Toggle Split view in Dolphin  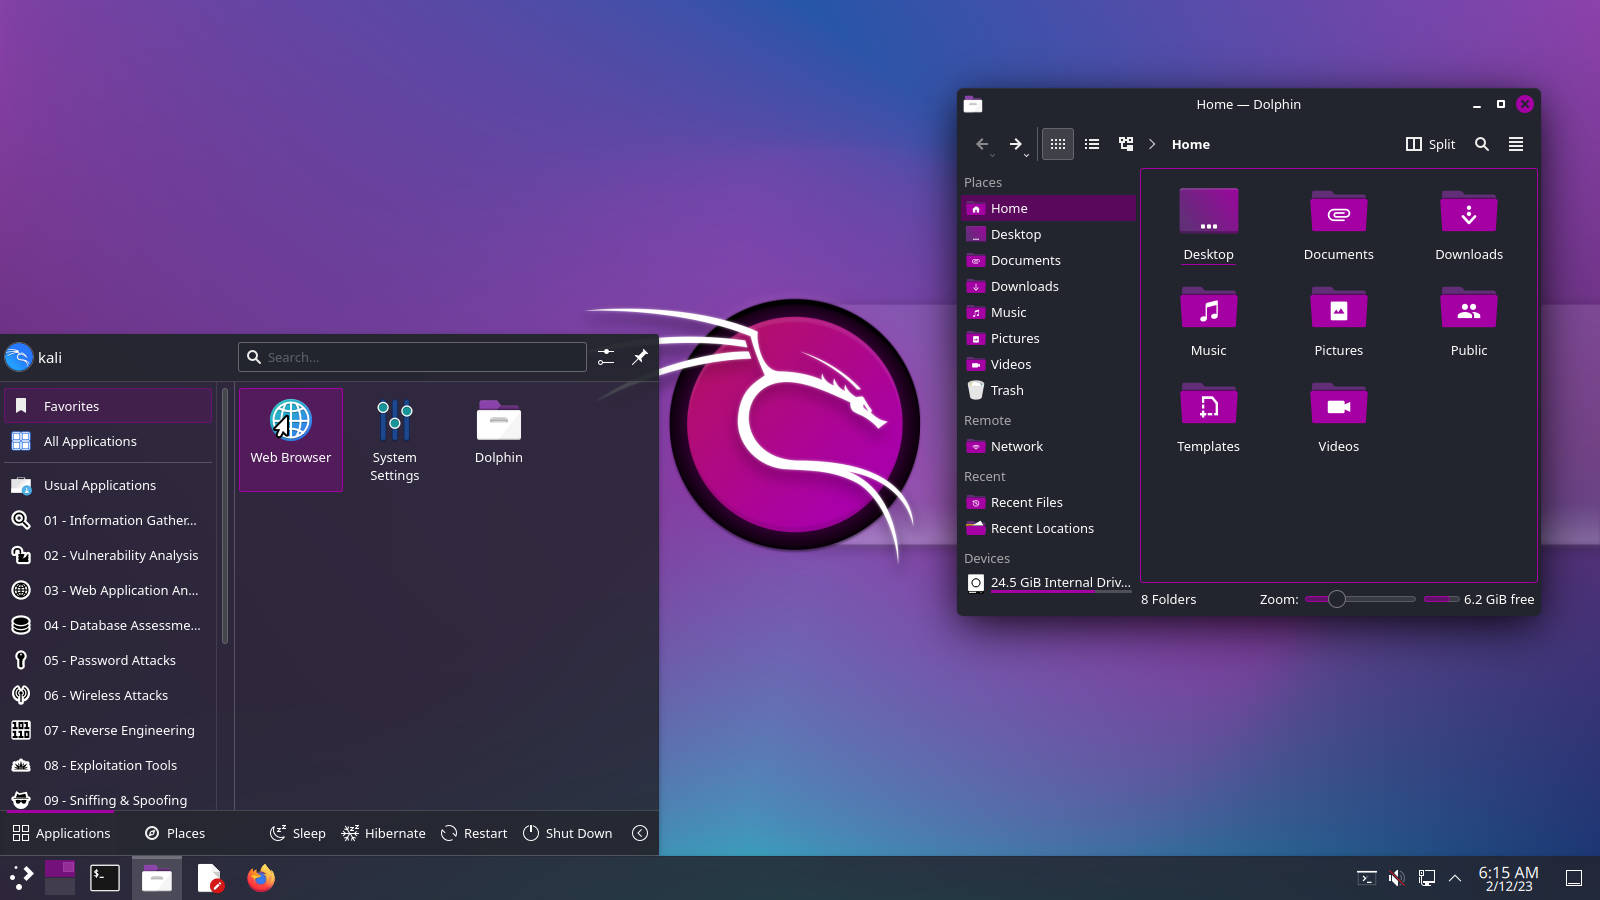tap(1430, 144)
